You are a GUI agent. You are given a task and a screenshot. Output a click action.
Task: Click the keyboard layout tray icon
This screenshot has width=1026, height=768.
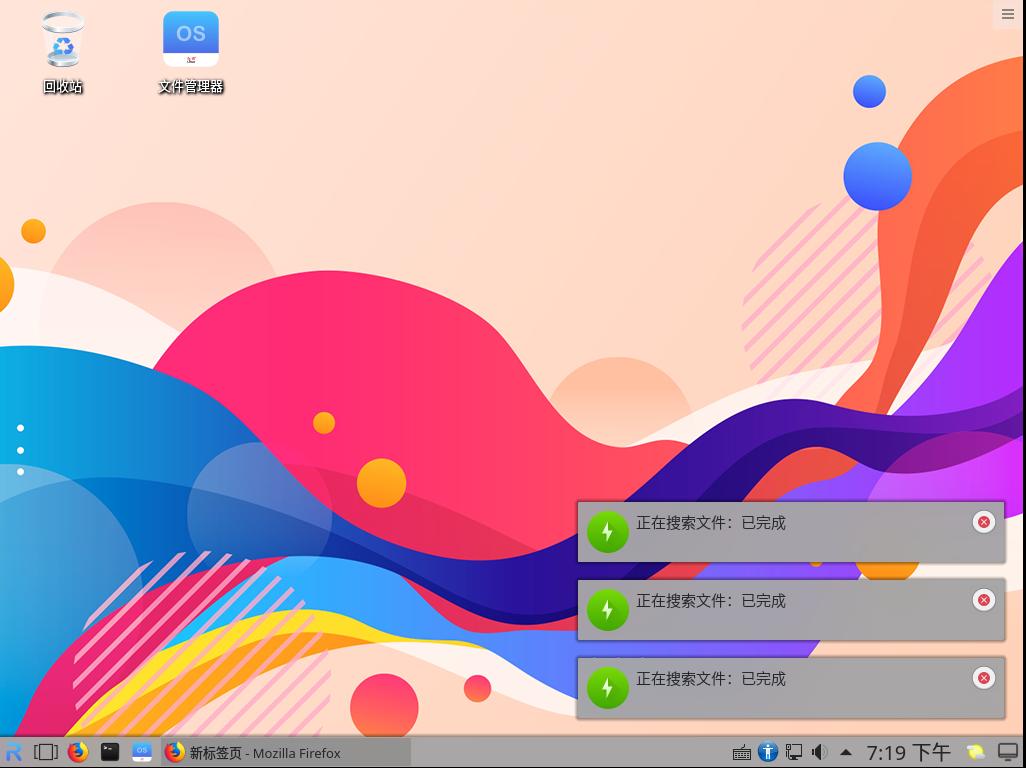tap(742, 752)
